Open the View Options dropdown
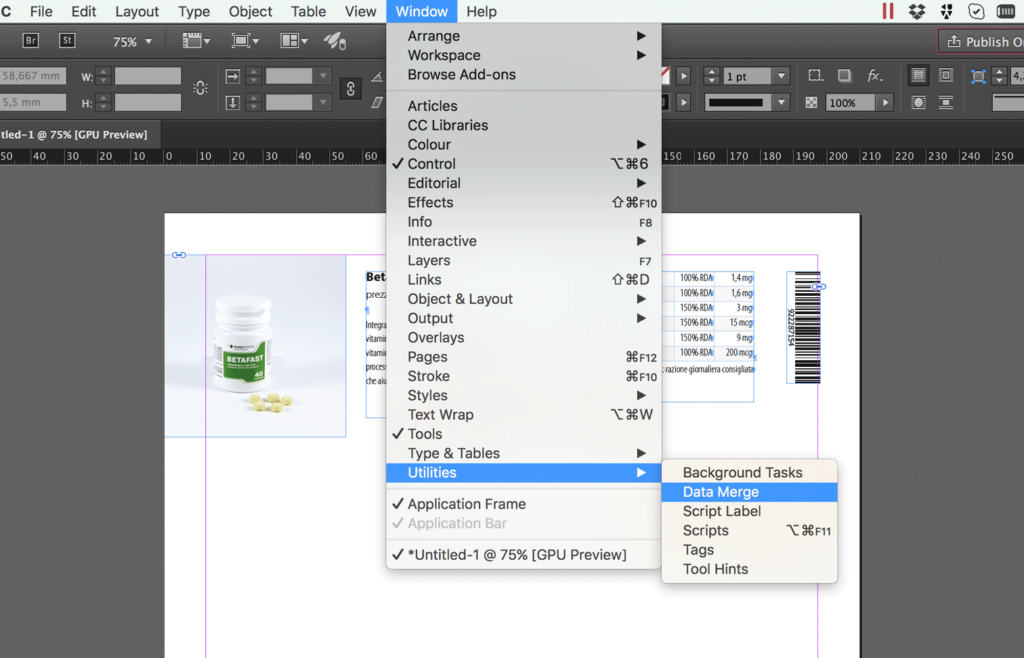This screenshot has height=658, width=1024. pyautogui.click(x=196, y=41)
